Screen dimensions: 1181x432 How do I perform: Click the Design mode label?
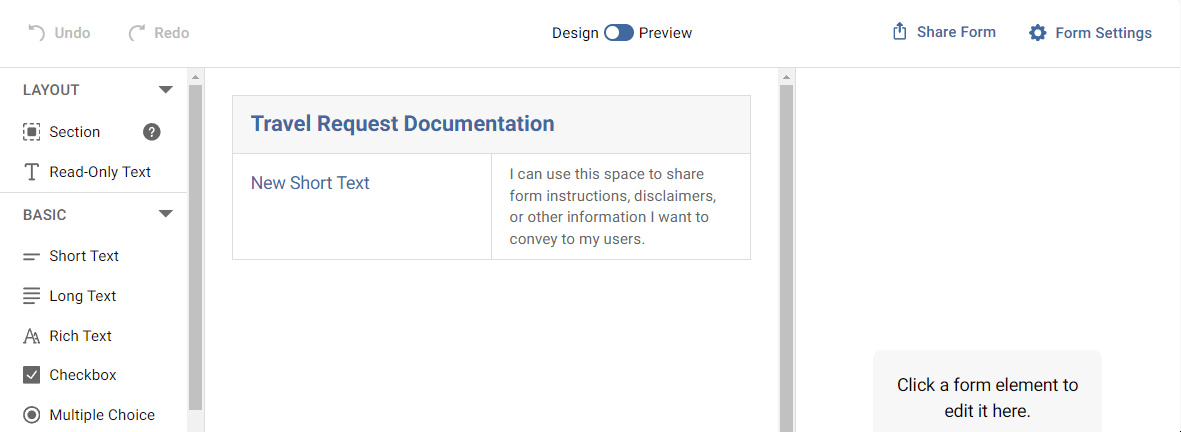575,33
